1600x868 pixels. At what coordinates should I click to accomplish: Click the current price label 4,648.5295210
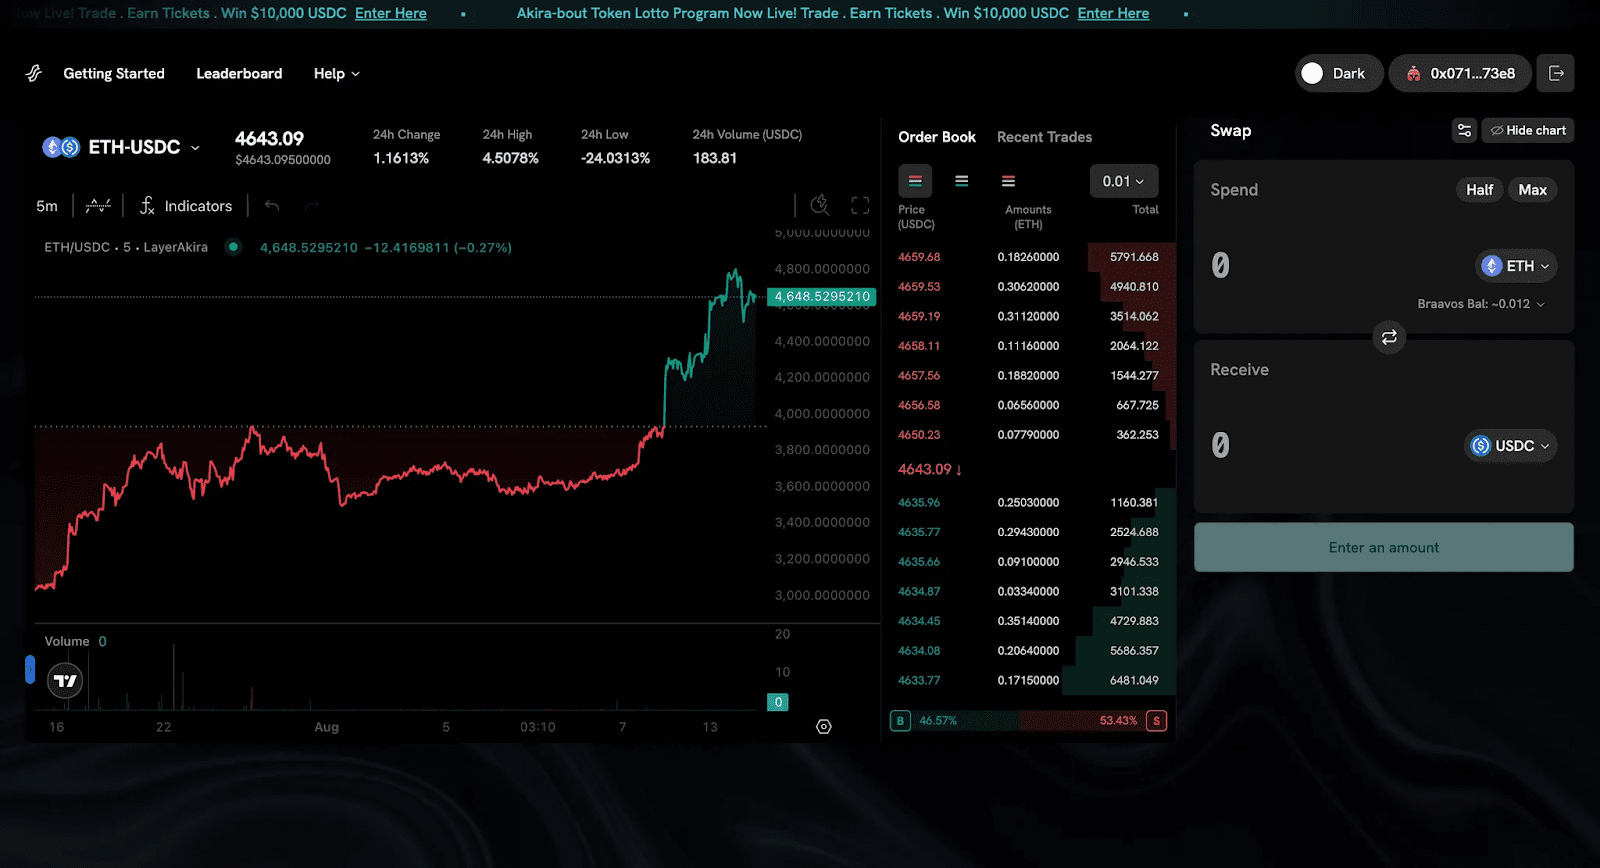[822, 296]
